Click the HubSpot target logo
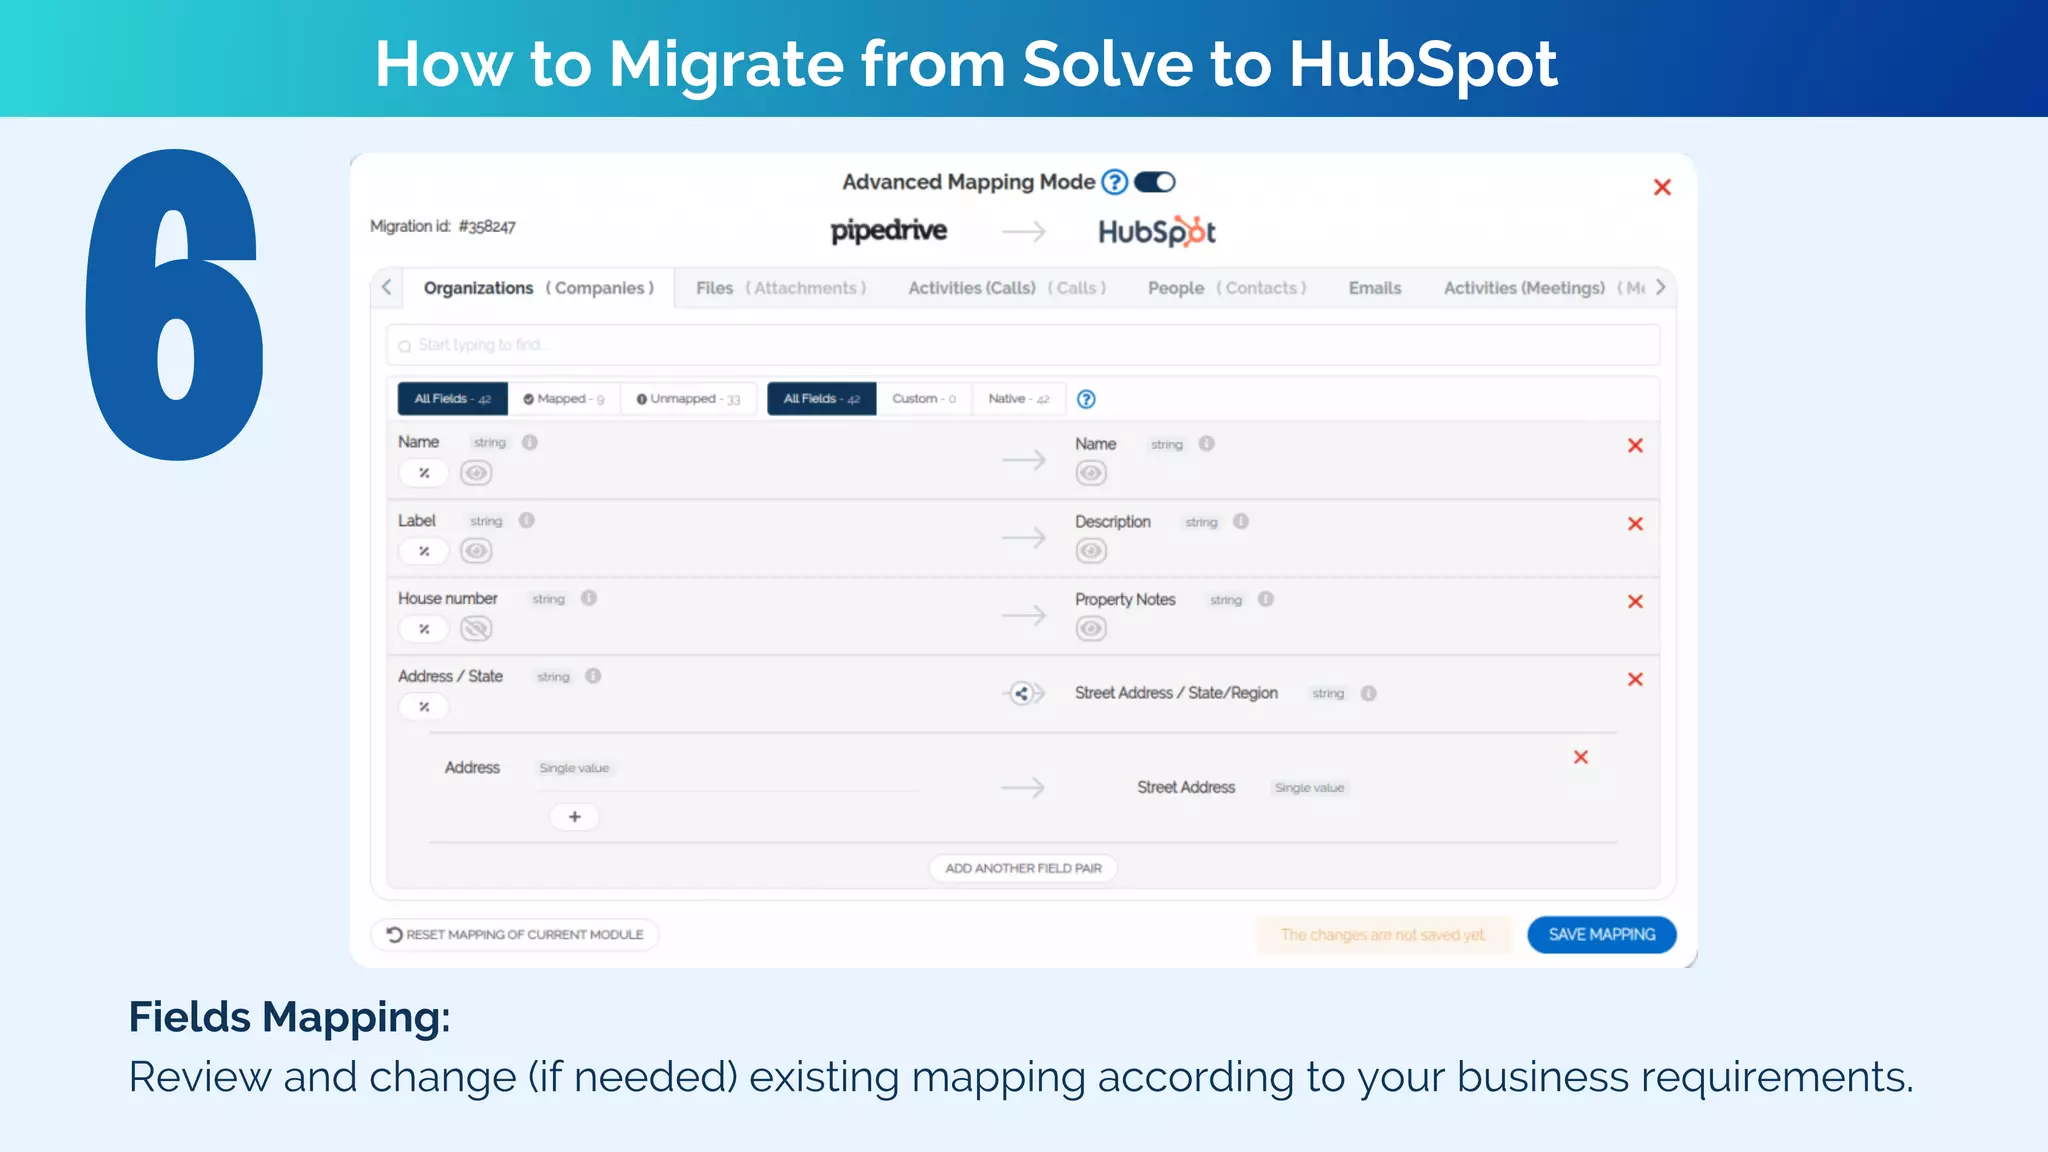This screenshot has height=1152, width=2048. tap(1157, 231)
